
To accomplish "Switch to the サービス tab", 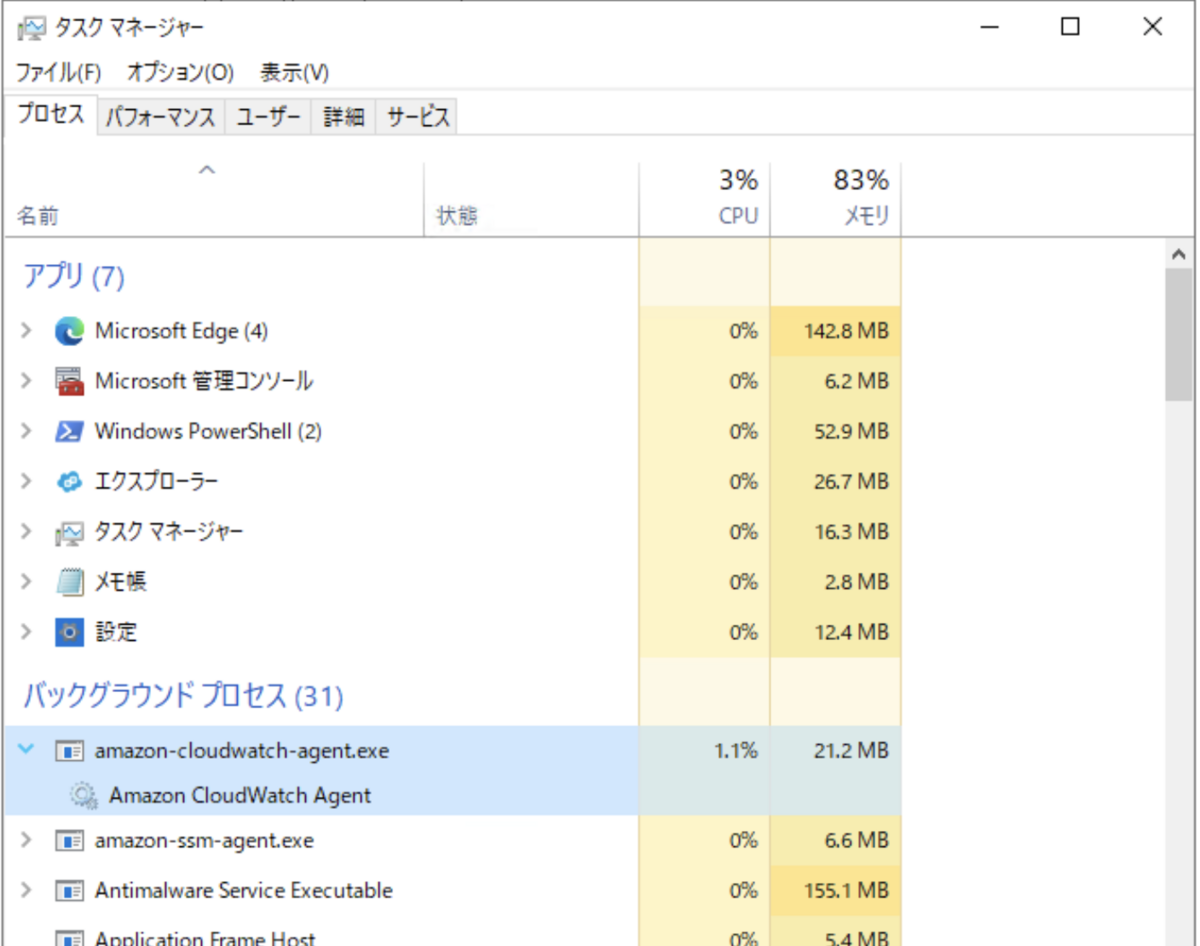I will tap(418, 117).
